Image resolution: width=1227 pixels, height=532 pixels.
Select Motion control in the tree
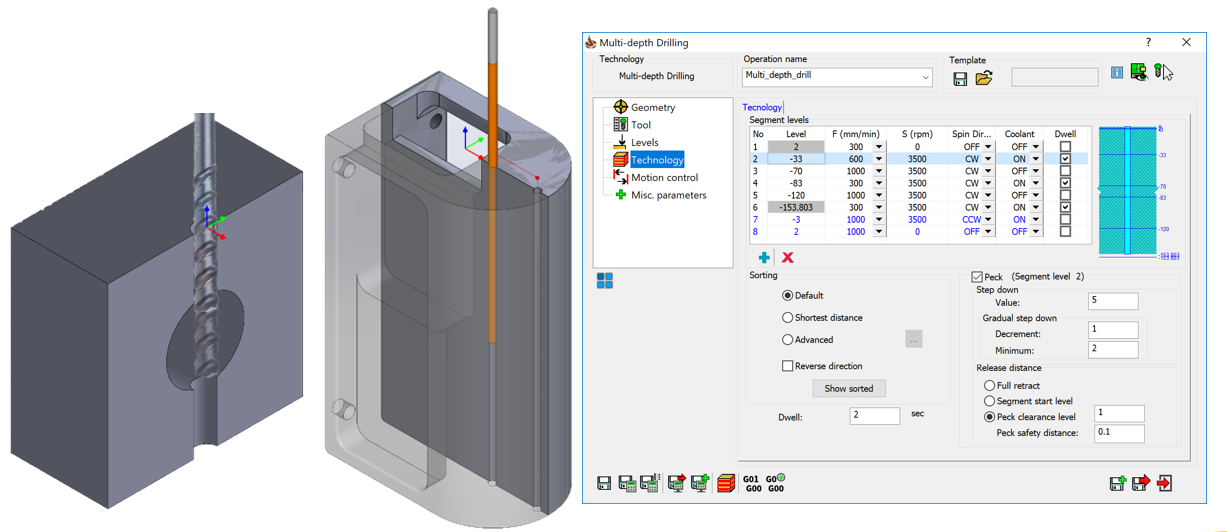[664, 177]
